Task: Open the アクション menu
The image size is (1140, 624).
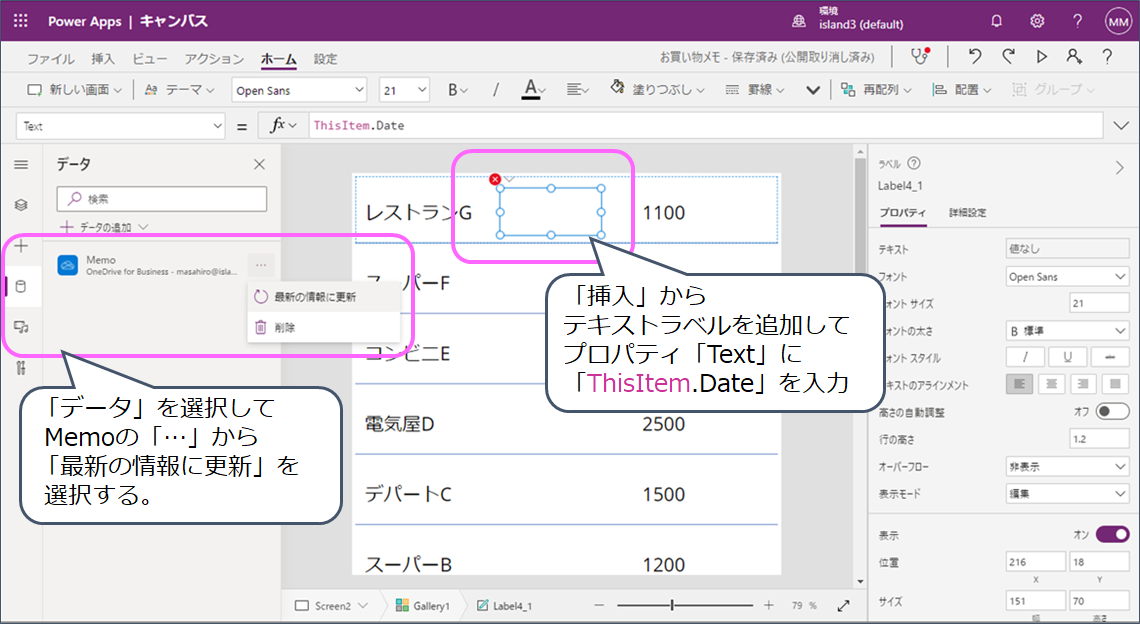Action: pyautogui.click(x=214, y=59)
